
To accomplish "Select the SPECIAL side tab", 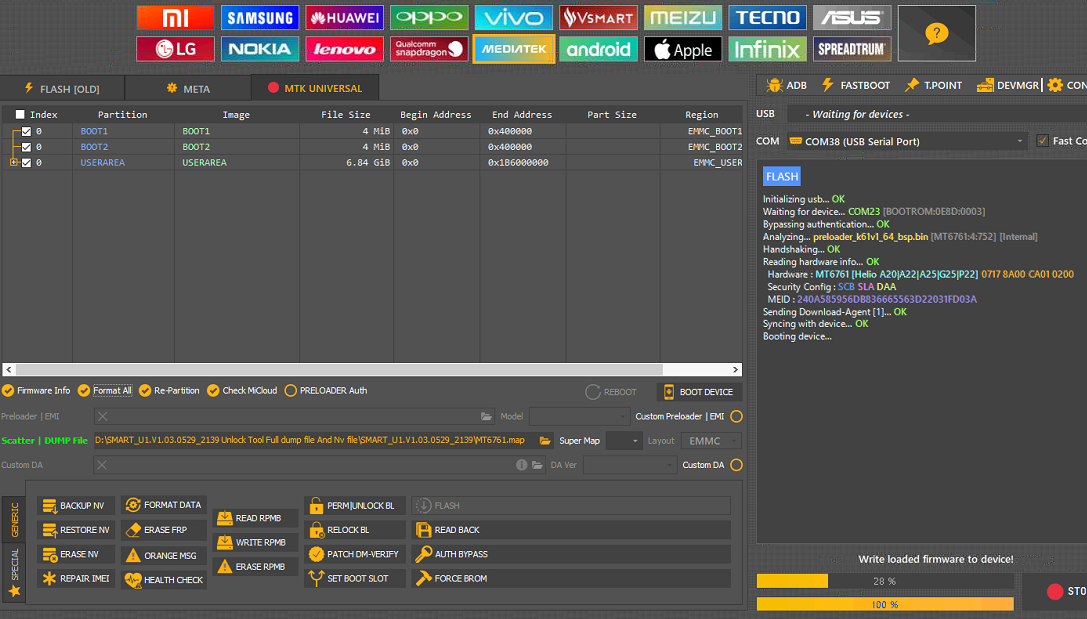I will click(14, 573).
